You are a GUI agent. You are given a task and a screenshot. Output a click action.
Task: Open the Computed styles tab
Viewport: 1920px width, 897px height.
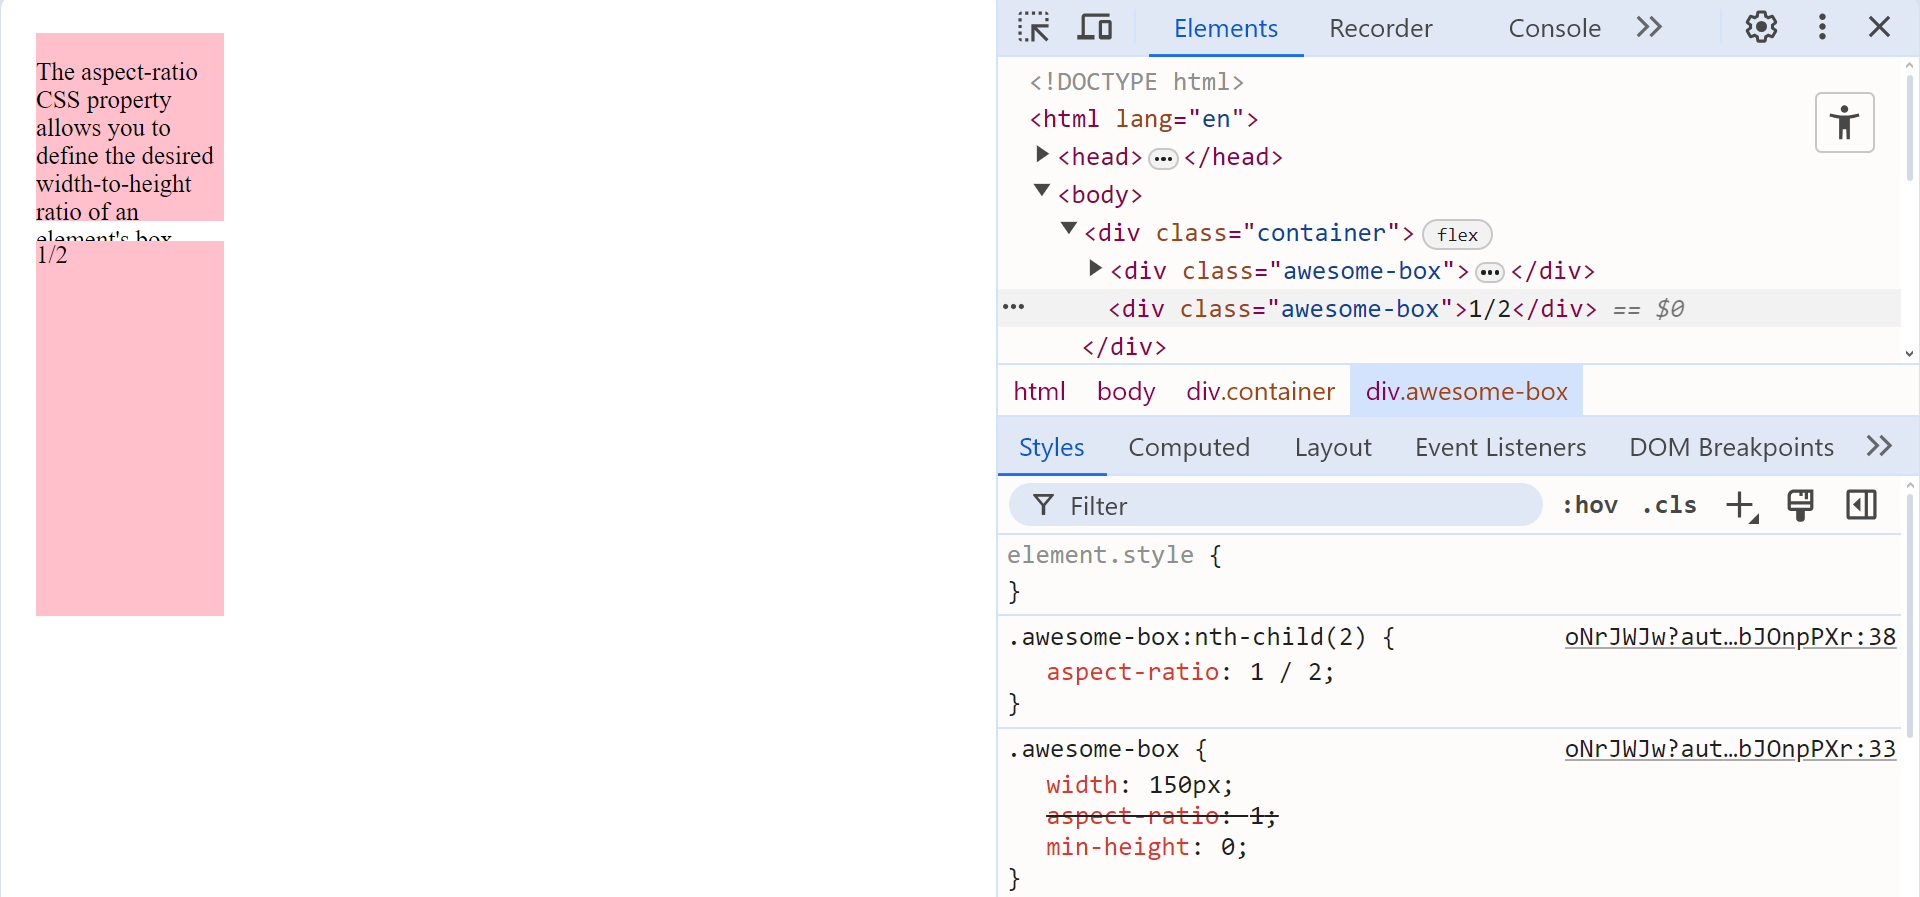tap(1189, 447)
